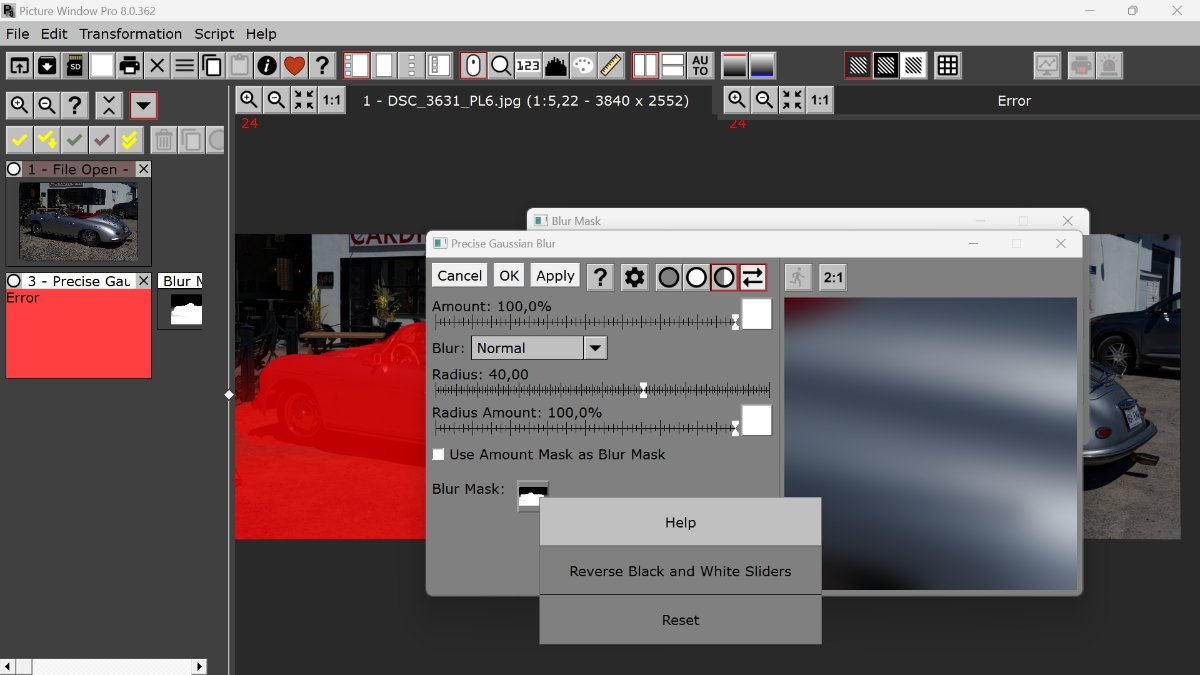
Task: Open the Transformation menu
Action: pyautogui.click(x=130, y=34)
